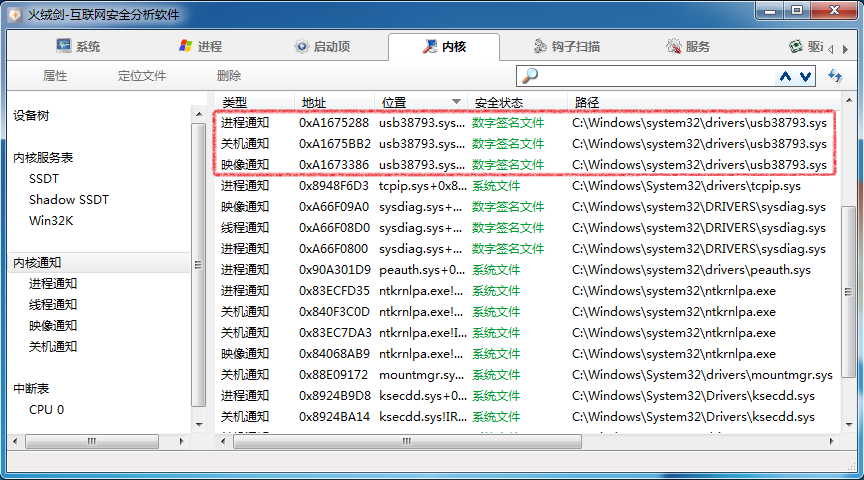Click the 删除 button
The height and width of the screenshot is (480, 864).
pyautogui.click(x=229, y=76)
